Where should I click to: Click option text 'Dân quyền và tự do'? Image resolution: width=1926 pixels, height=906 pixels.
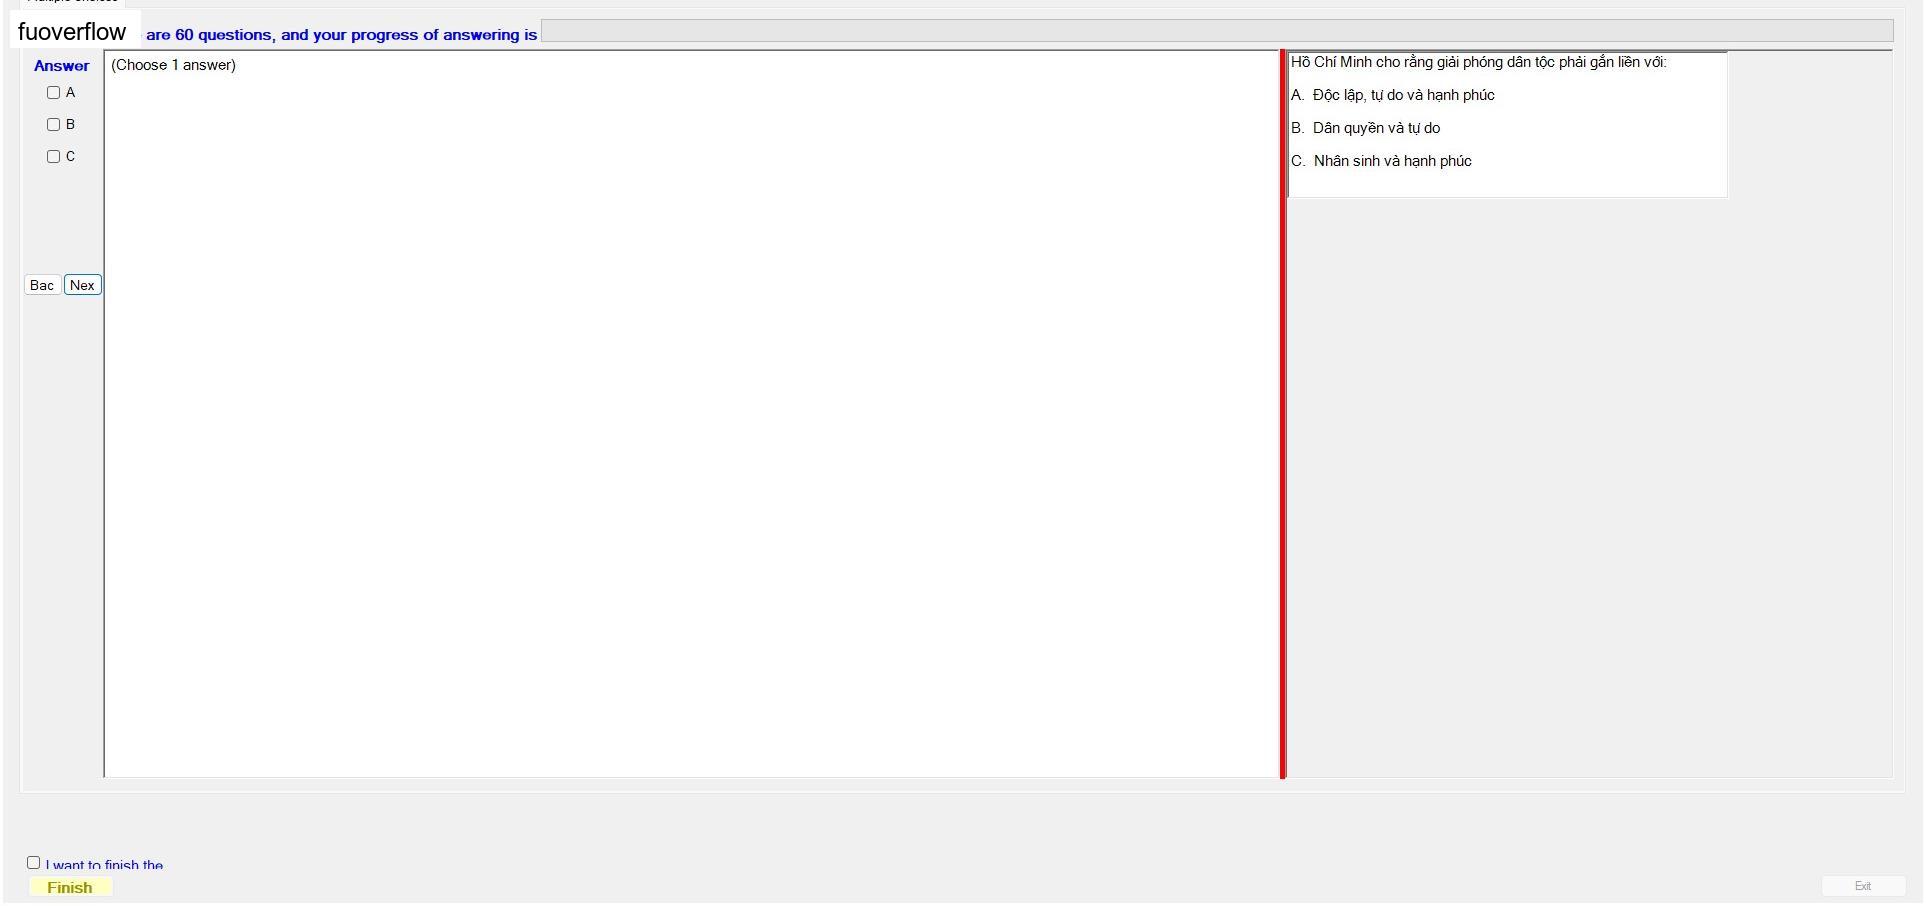click(x=1377, y=129)
